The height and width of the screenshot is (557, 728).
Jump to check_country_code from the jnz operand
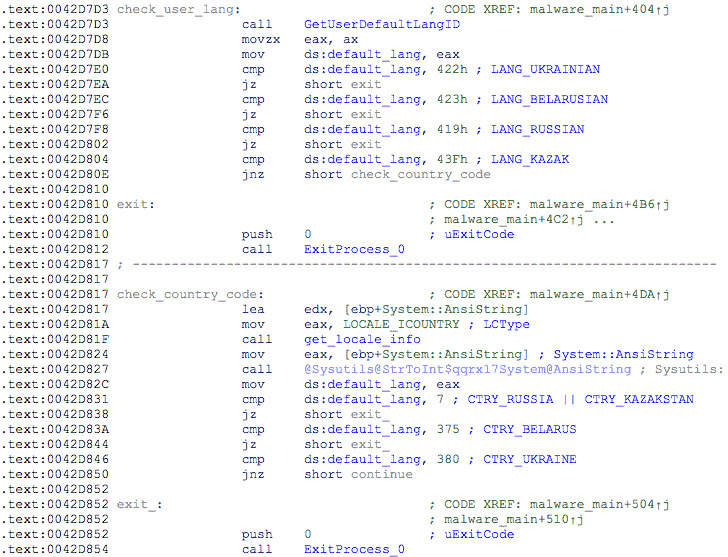(x=420, y=174)
